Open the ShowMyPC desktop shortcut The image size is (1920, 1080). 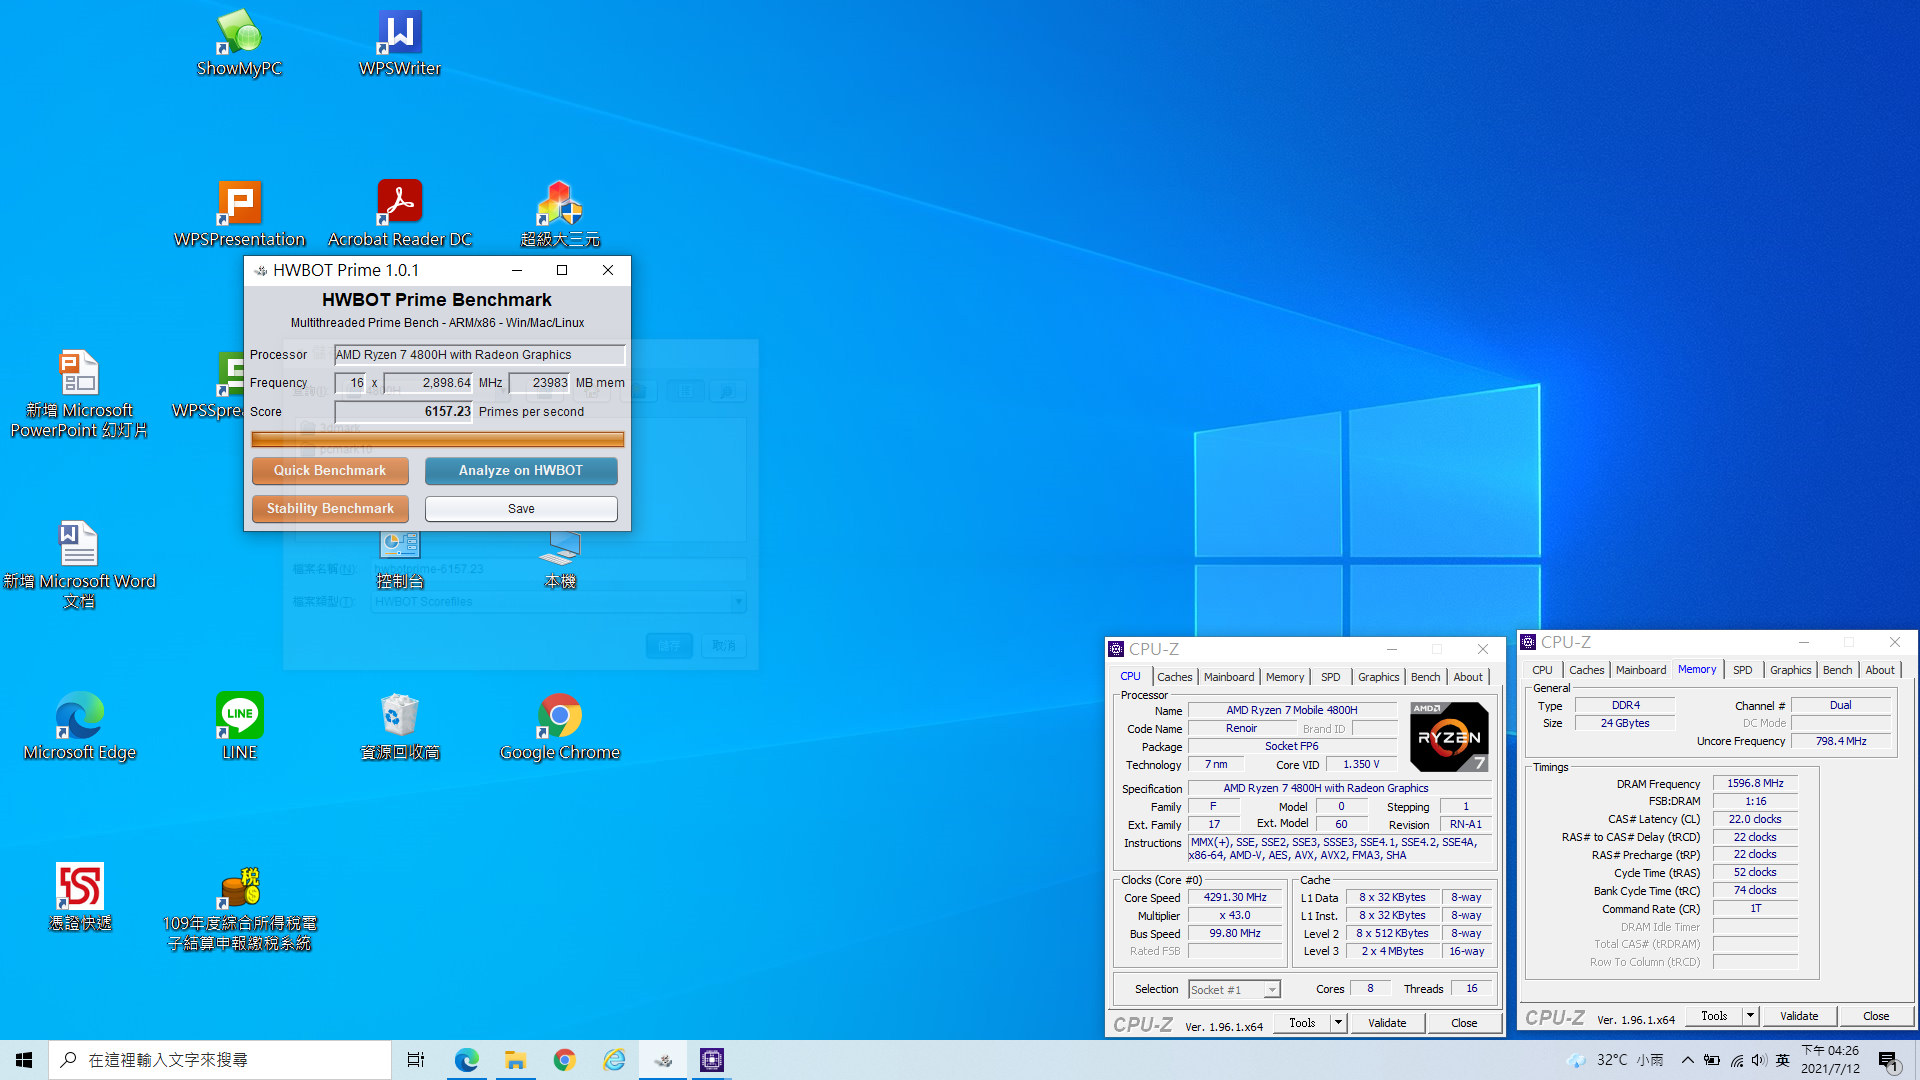pos(239,44)
